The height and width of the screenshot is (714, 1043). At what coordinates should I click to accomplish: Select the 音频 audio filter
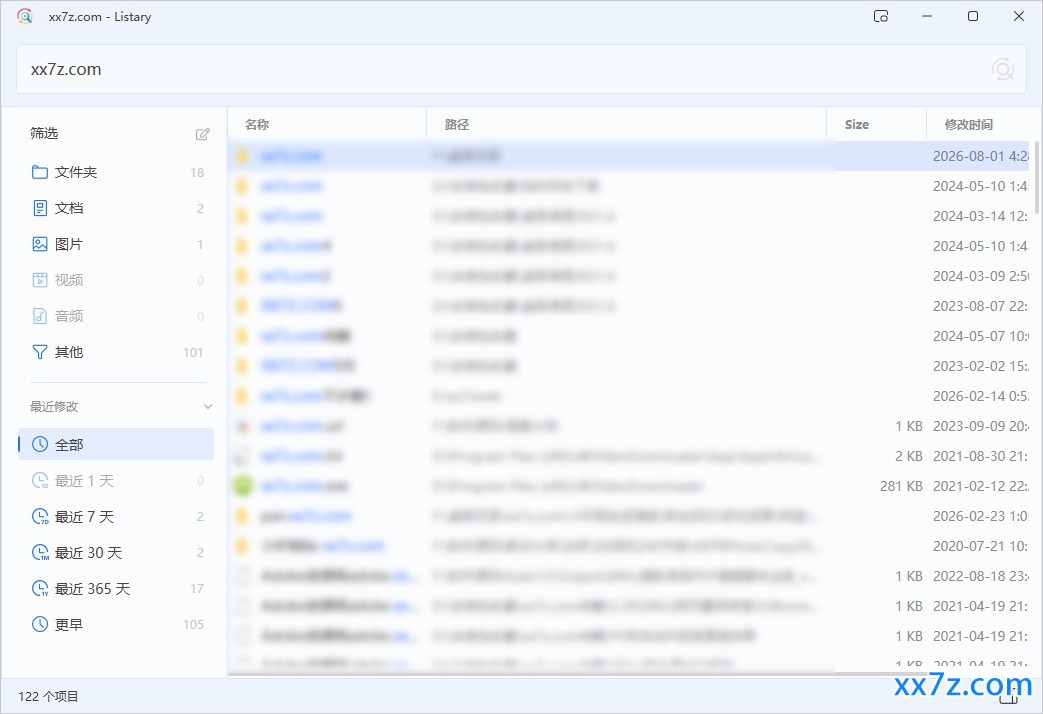click(x=116, y=316)
